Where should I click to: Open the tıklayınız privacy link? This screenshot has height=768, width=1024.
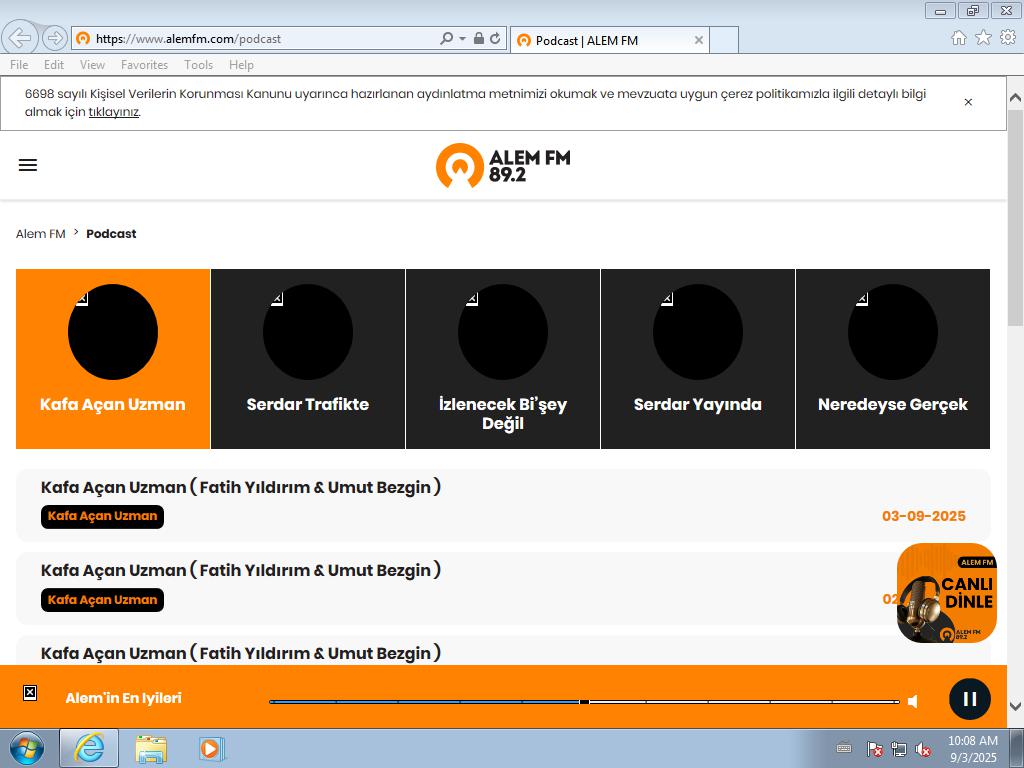114,112
